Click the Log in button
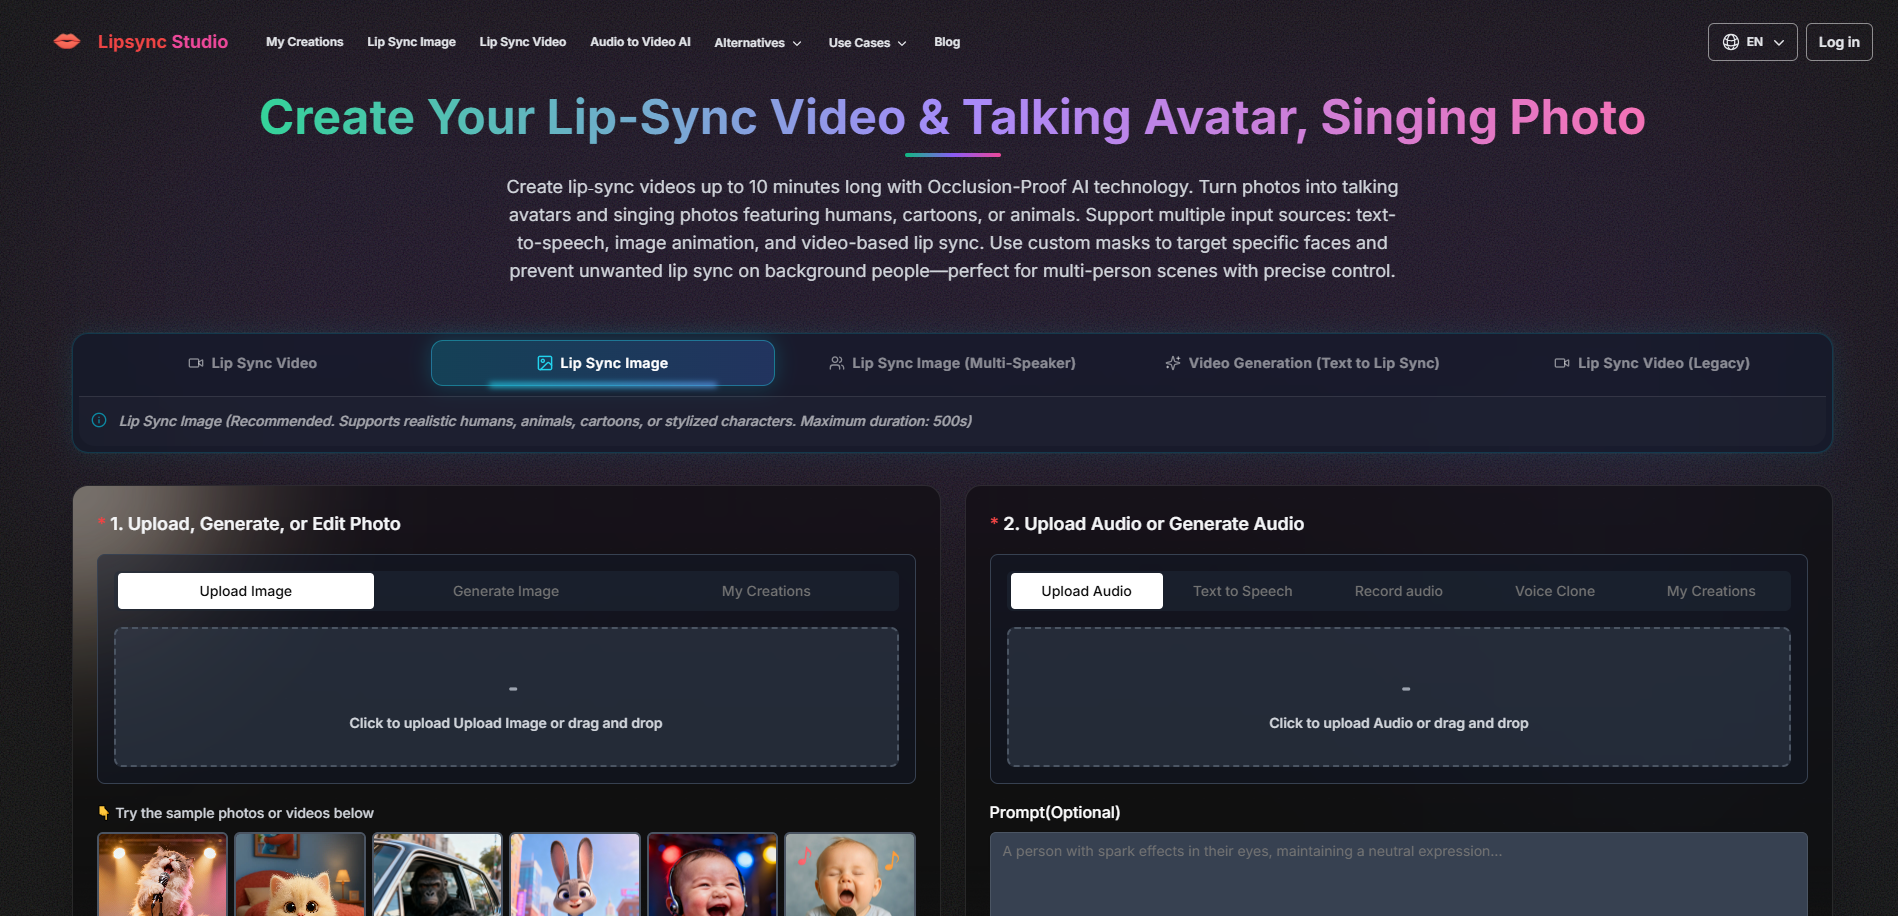The width and height of the screenshot is (1898, 916). 1838,41
